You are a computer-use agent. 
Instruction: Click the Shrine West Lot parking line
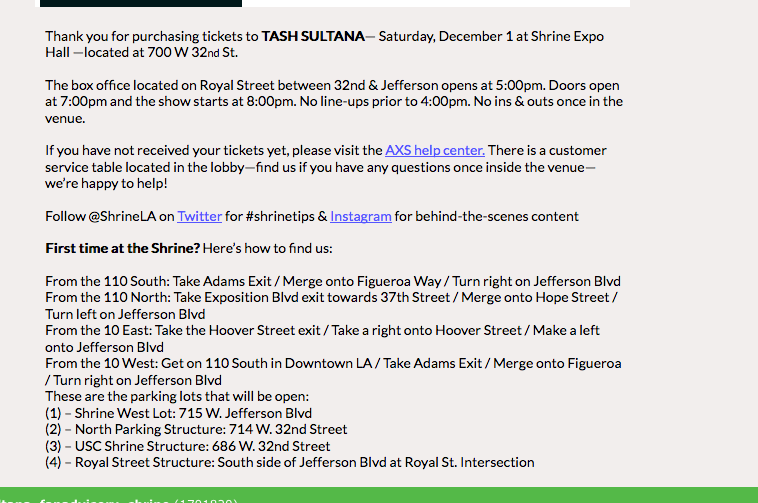point(178,413)
